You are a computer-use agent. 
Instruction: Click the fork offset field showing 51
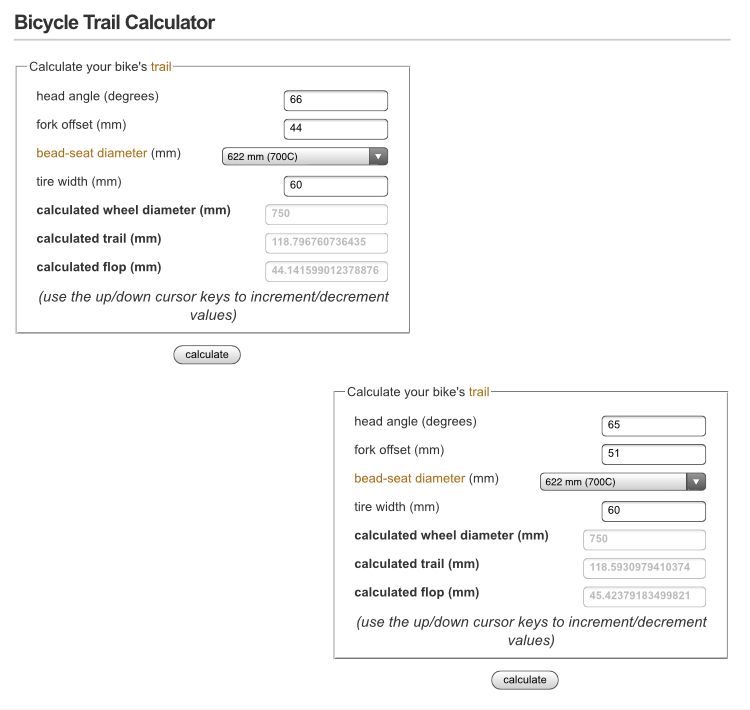(654, 454)
